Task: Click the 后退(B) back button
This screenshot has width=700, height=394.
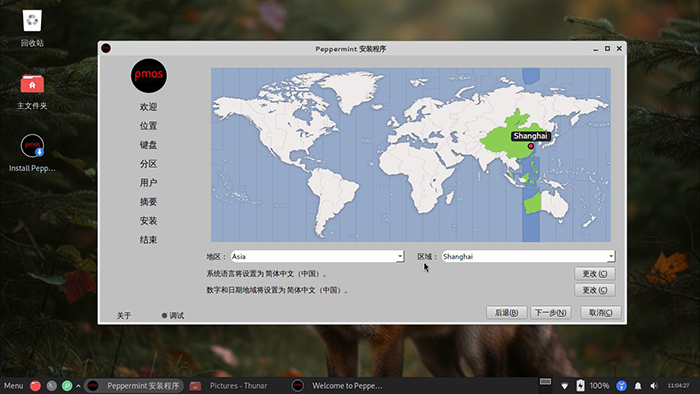Action: (506, 312)
